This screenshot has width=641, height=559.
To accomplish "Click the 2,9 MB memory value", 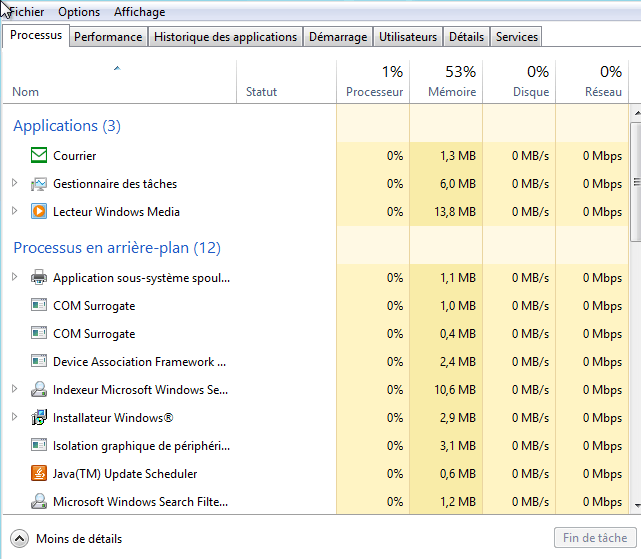I will pos(458,418).
